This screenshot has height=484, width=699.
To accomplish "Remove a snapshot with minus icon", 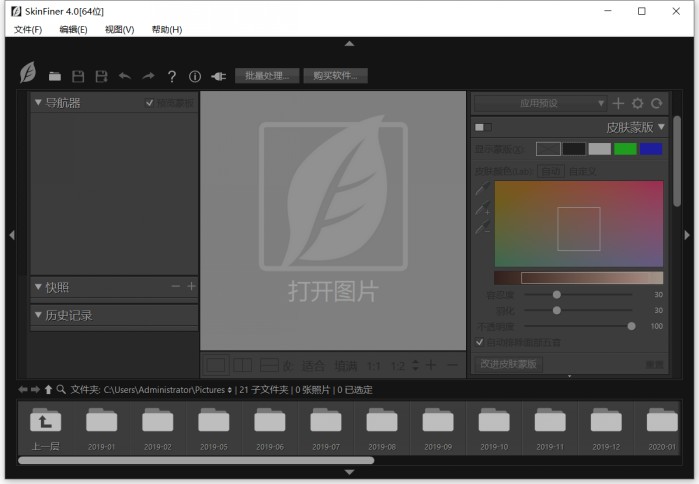I will 176,286.
